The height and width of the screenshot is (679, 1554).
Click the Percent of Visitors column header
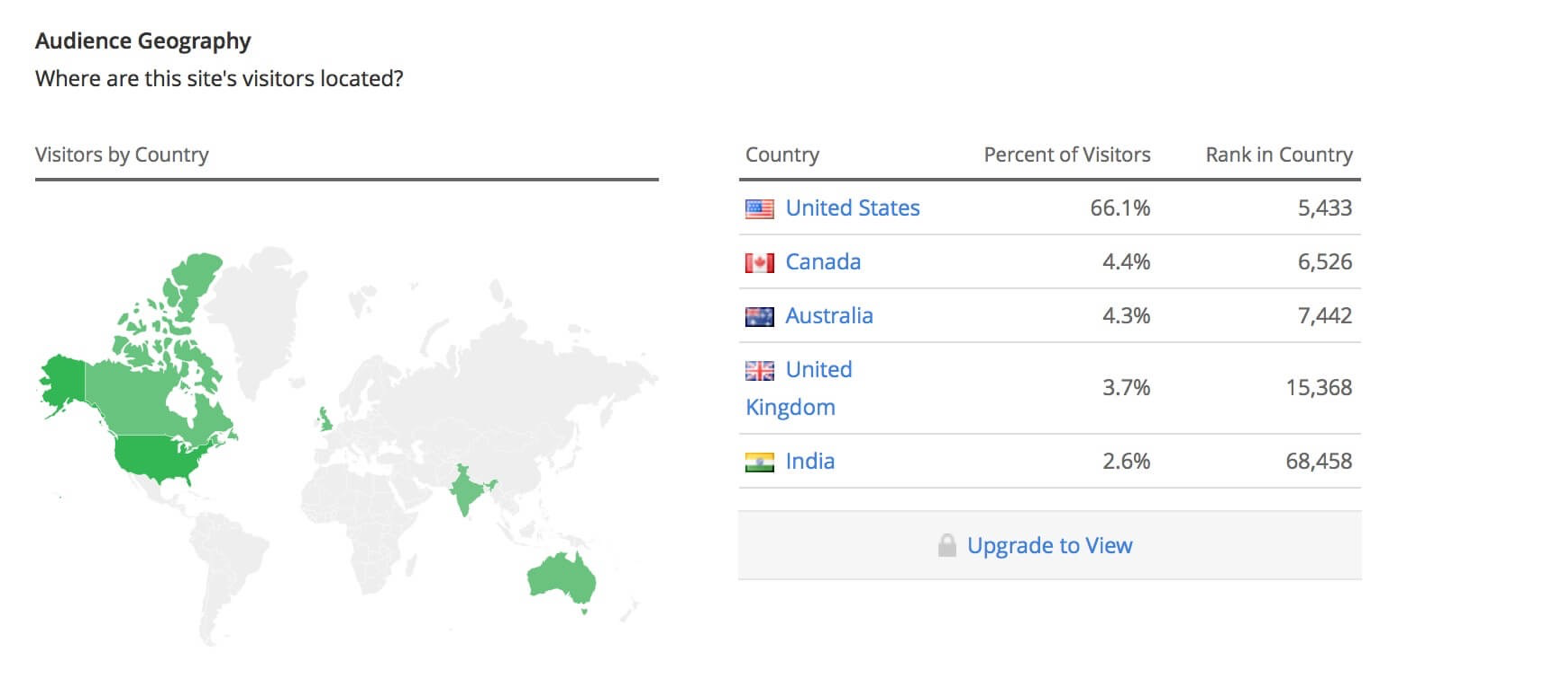pos(1067,155)
